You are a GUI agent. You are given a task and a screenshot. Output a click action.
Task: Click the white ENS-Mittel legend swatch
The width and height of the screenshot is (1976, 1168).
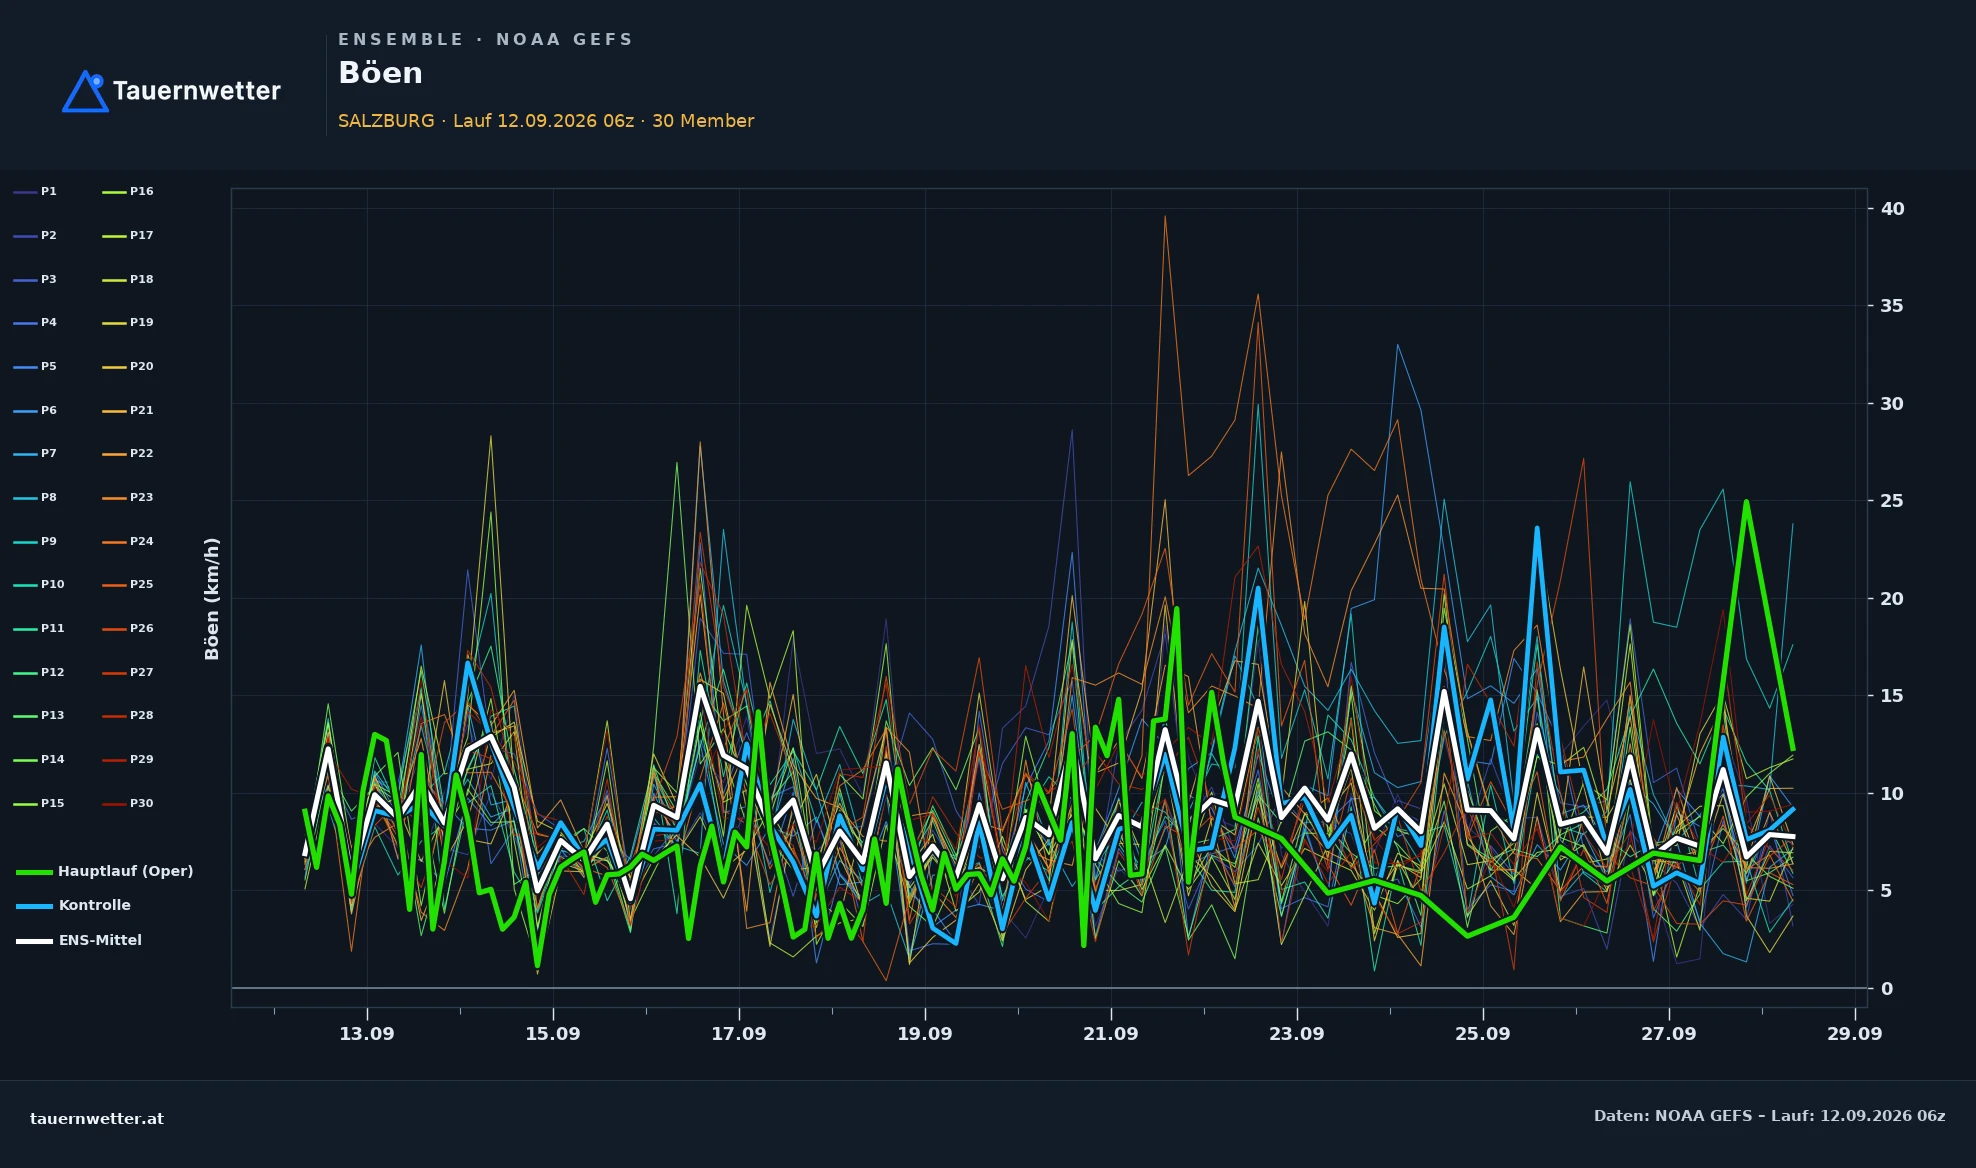34,941
